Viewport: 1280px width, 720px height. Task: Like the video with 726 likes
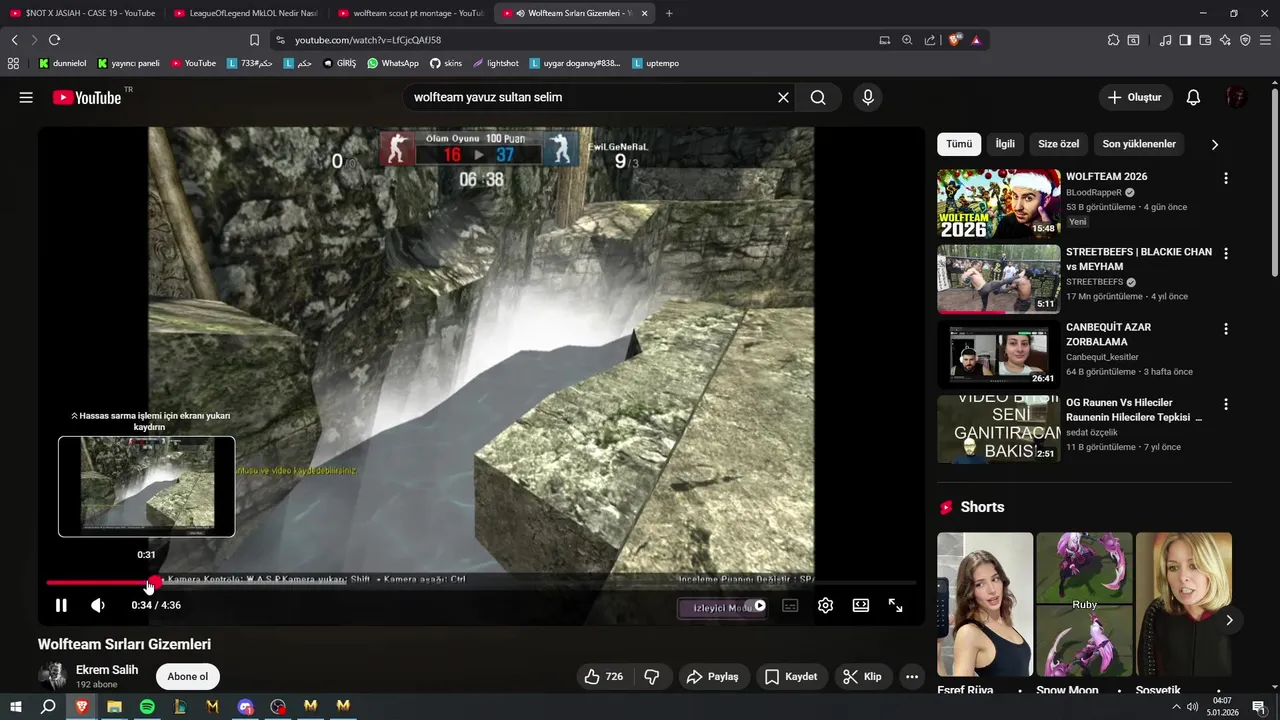(x=604, y=677)
